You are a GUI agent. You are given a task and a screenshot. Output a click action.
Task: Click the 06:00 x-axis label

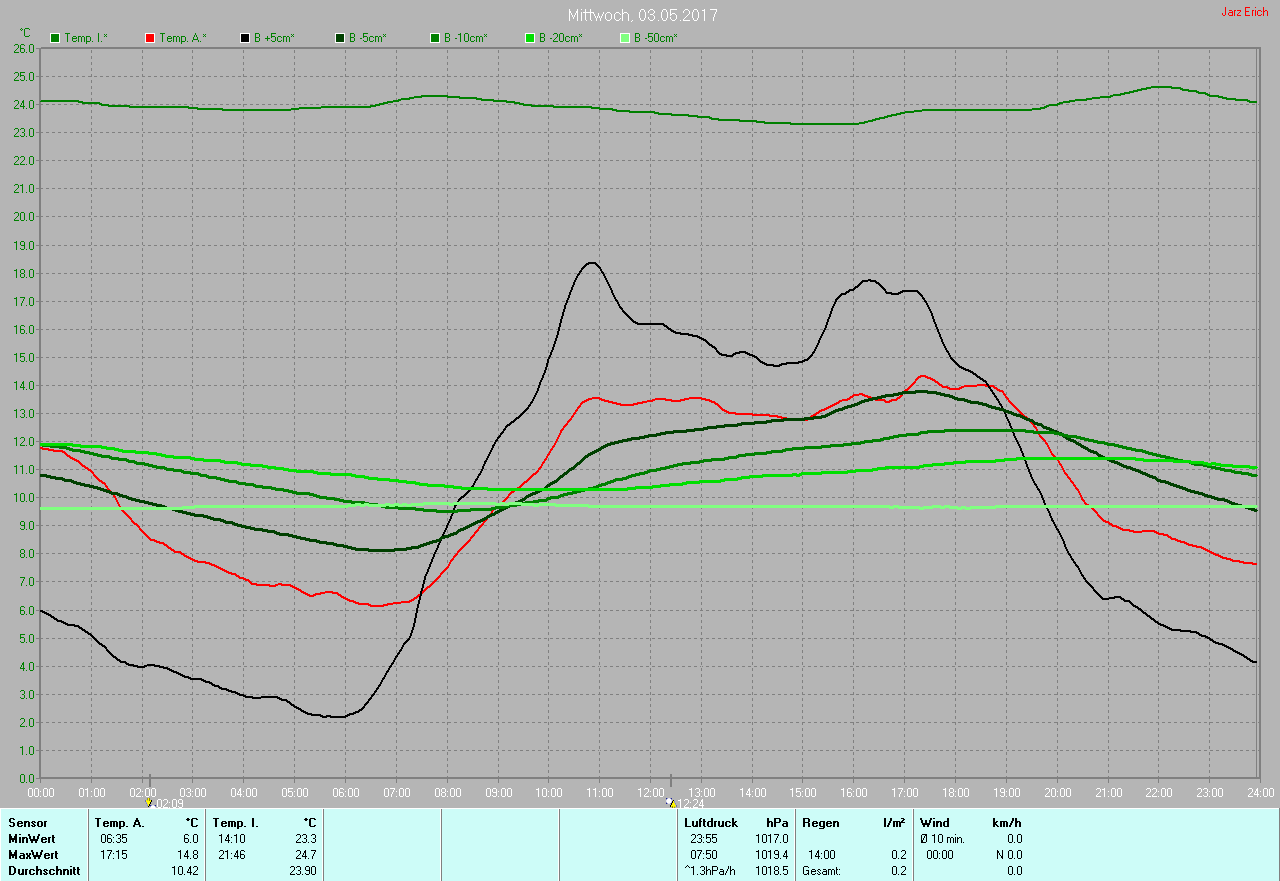[346, 792]
